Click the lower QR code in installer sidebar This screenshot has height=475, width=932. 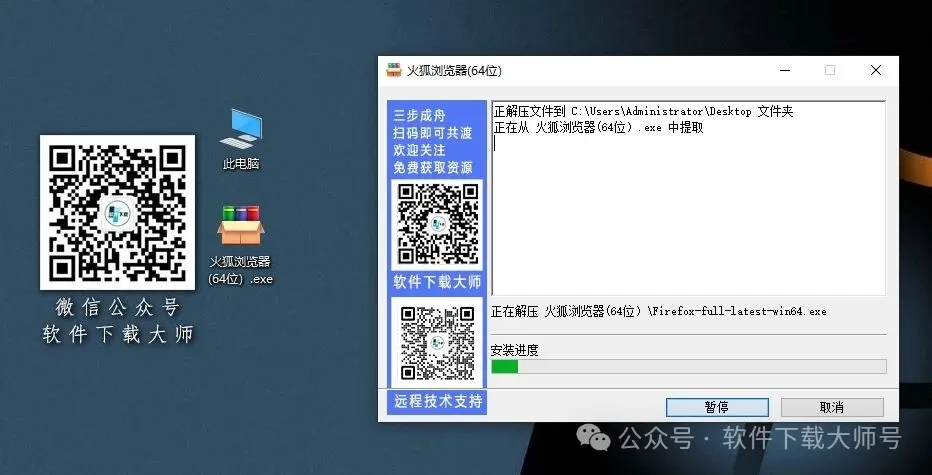point(437,342)
